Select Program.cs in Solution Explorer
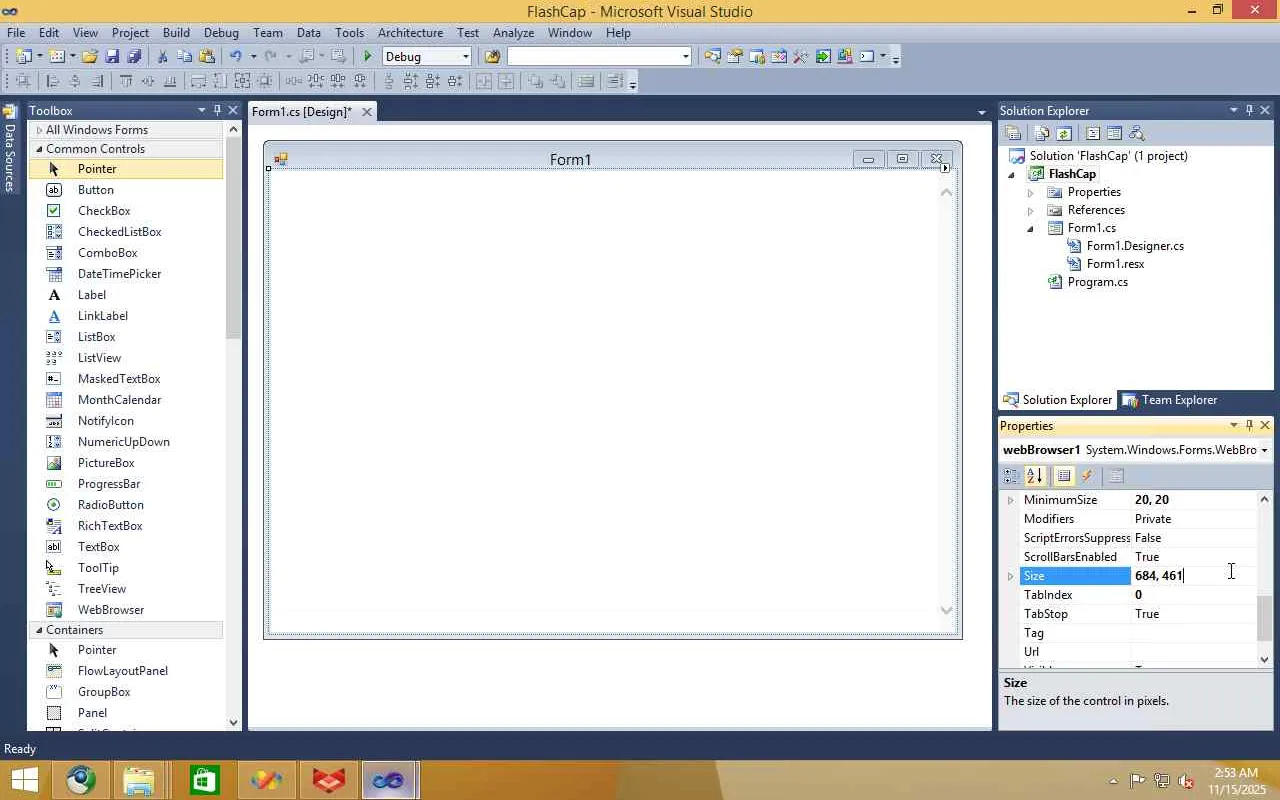1280x800 pixels. 1097,282
